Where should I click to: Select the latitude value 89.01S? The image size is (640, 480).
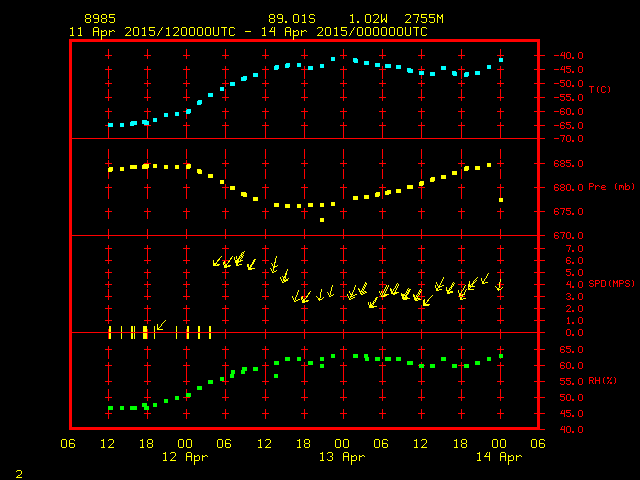pos(292,19)
